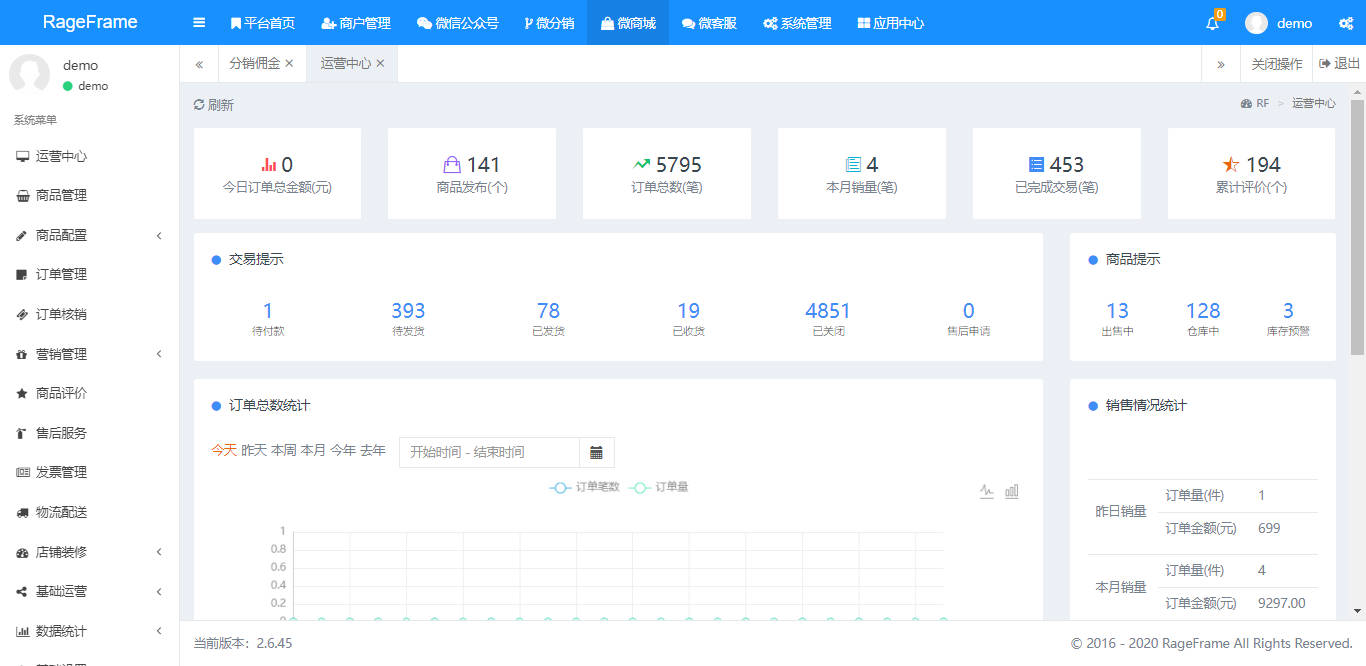Click the RF breadcrumb link

1255,103
